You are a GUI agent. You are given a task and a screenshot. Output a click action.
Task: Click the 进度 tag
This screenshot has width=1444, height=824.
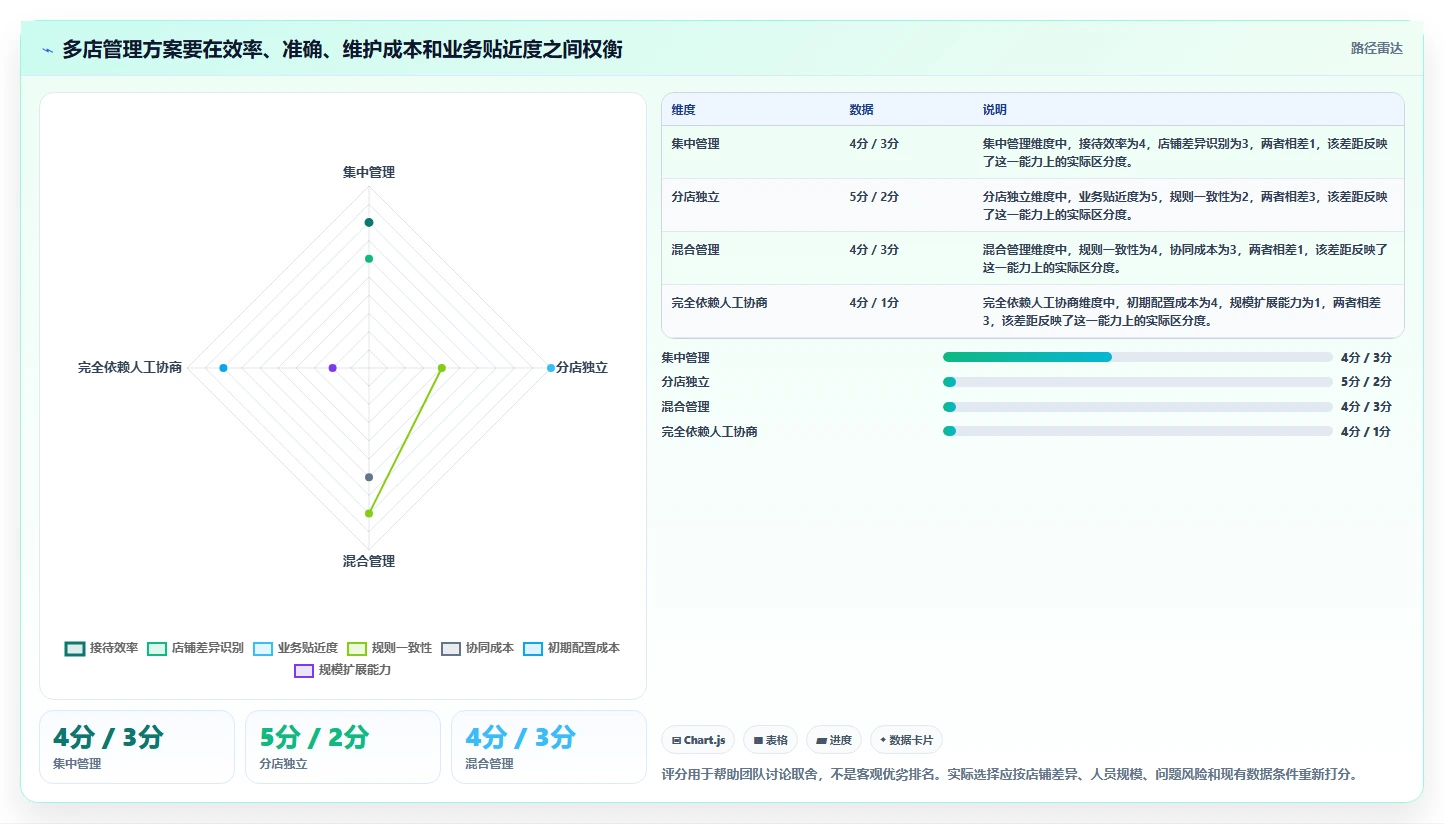(834, 740)
